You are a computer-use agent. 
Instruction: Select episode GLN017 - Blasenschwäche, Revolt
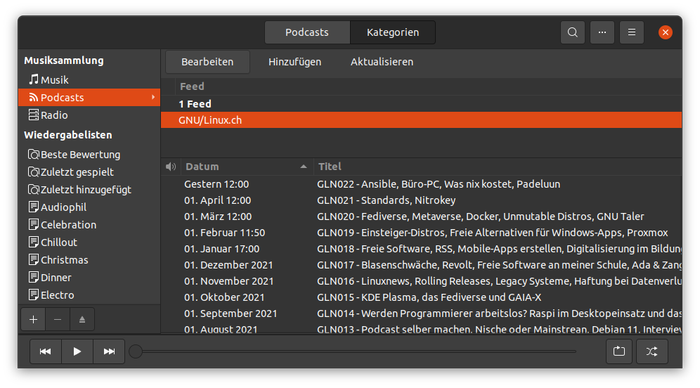499,265
